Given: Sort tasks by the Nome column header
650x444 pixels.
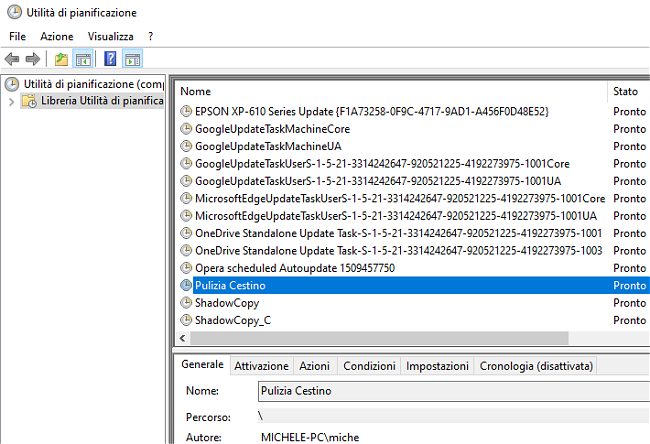Looking at the screenshot, I should [x=392, y=91].
